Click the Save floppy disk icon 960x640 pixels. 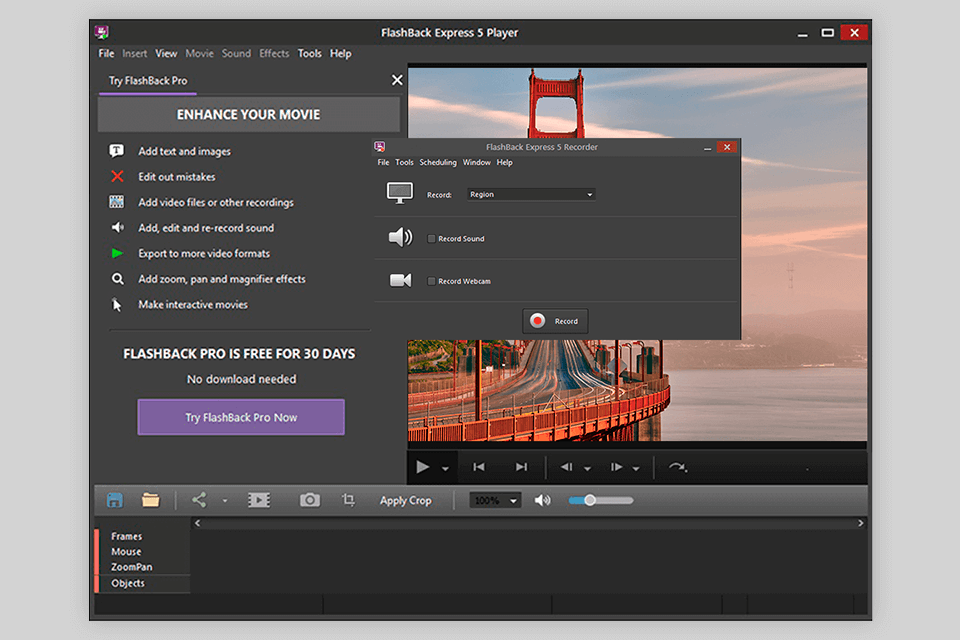114,500
